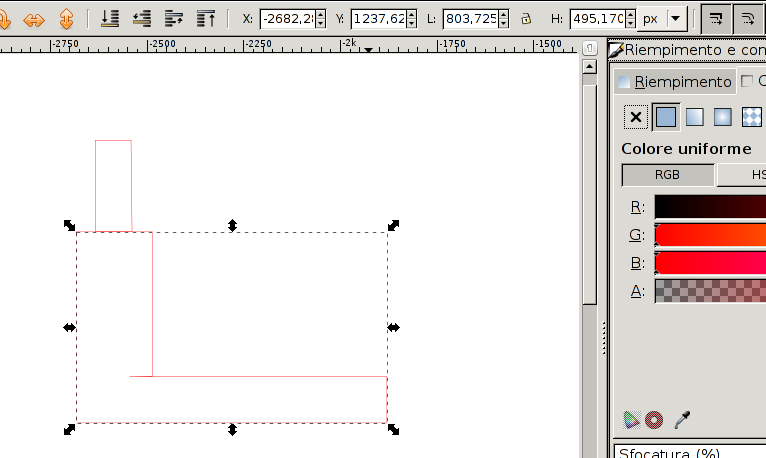Image resolution: width=766 pixels, height=458 pixels.
Task: Click the top-left scale handle
Action: [69, 225]
